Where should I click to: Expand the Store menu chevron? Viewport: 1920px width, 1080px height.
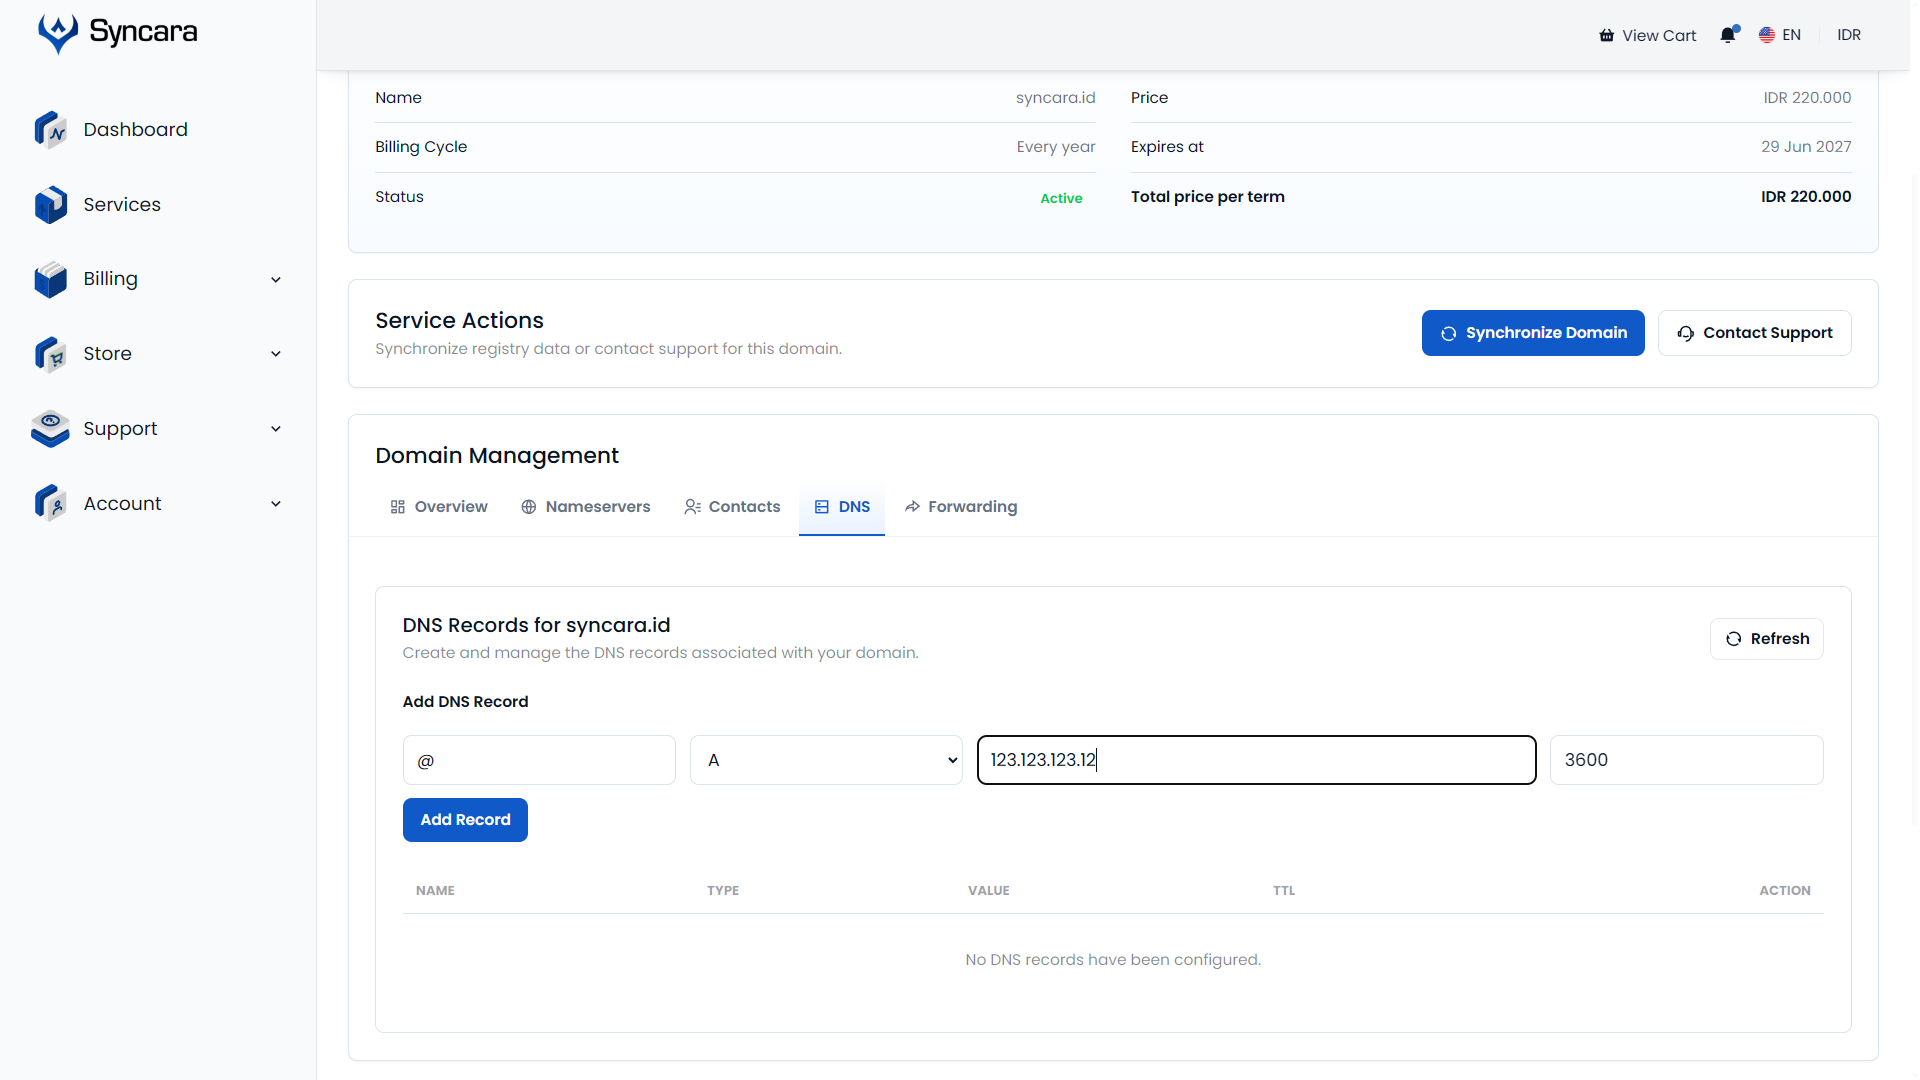click(276, 354)
